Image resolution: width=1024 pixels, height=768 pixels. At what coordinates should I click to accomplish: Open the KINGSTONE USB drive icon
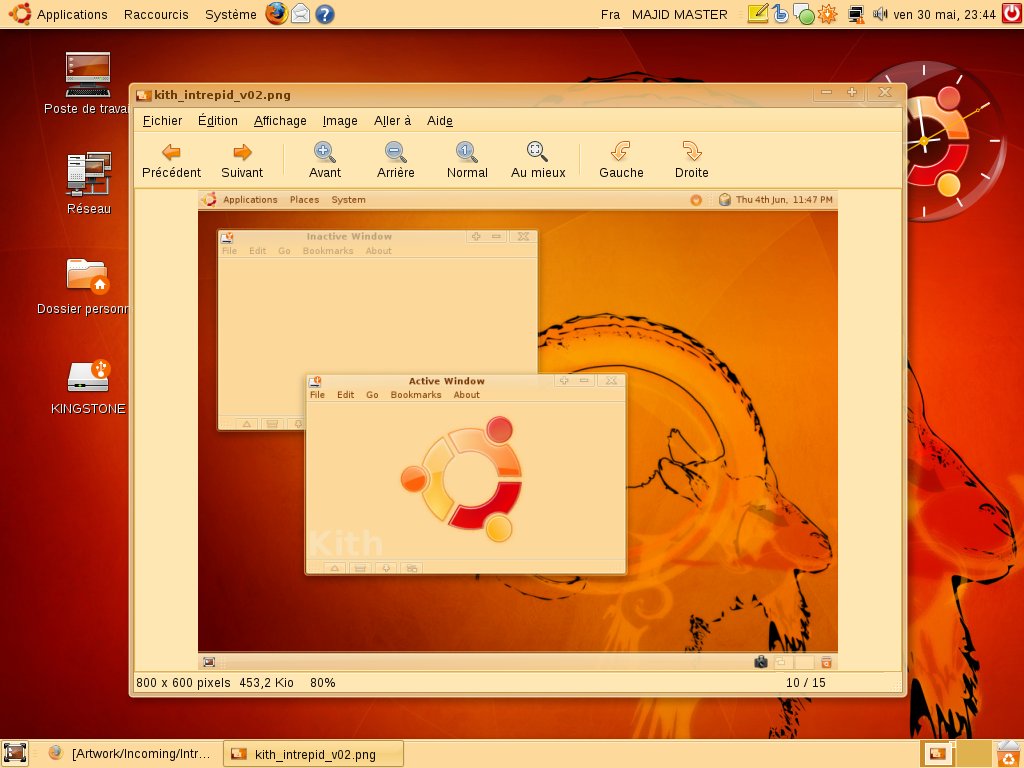(x=88, y=387)
